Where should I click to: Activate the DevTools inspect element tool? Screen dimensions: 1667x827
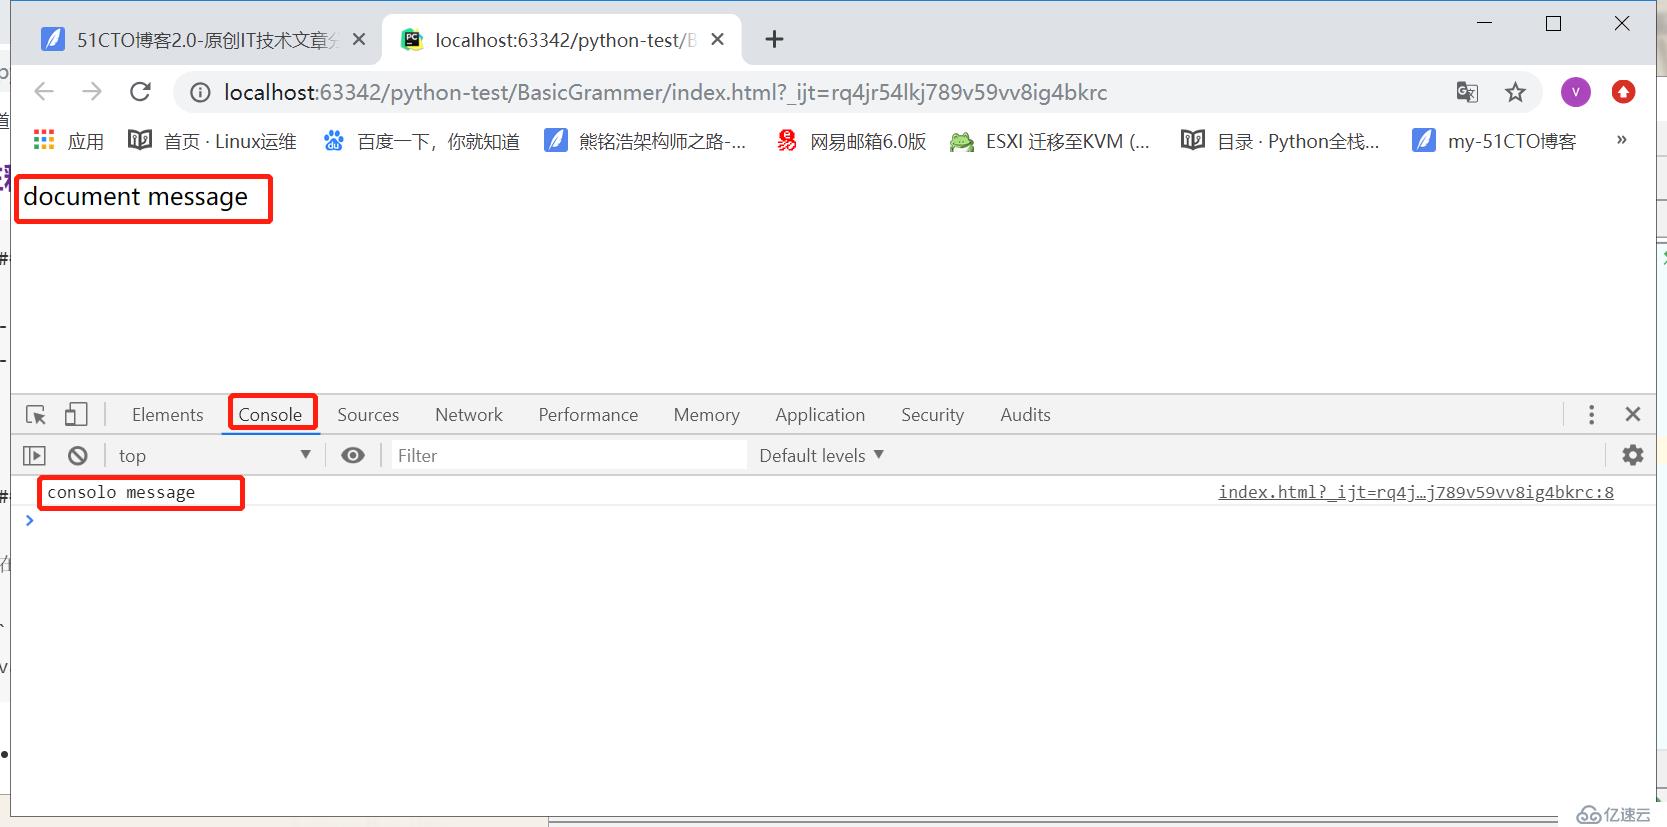(x=36, y=414)
